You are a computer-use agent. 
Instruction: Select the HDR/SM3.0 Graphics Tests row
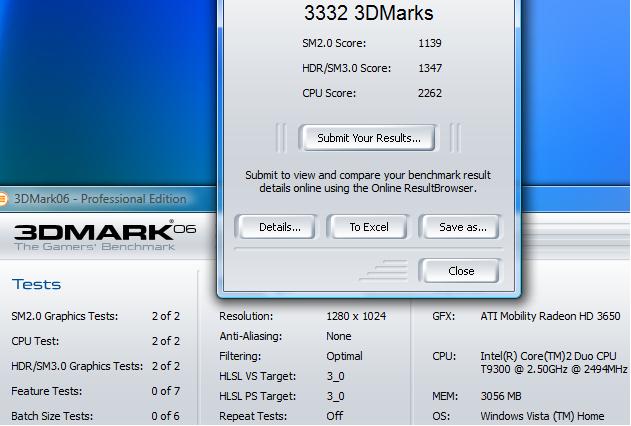click(x=95, y=366)
